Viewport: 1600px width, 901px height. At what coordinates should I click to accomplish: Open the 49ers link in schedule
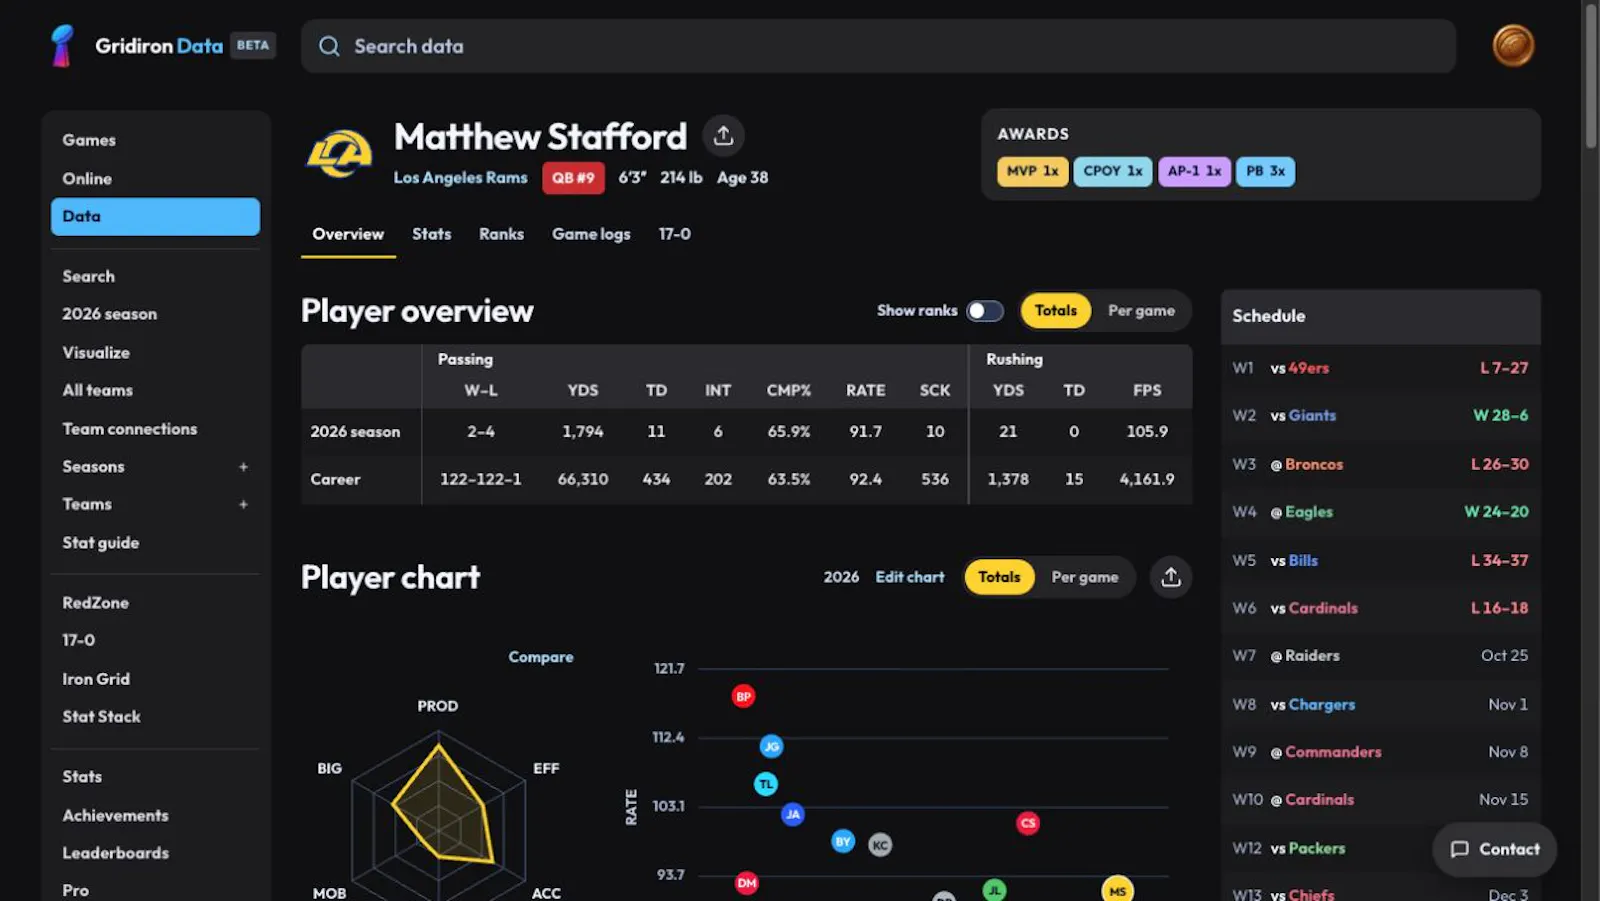(1309, 368)
